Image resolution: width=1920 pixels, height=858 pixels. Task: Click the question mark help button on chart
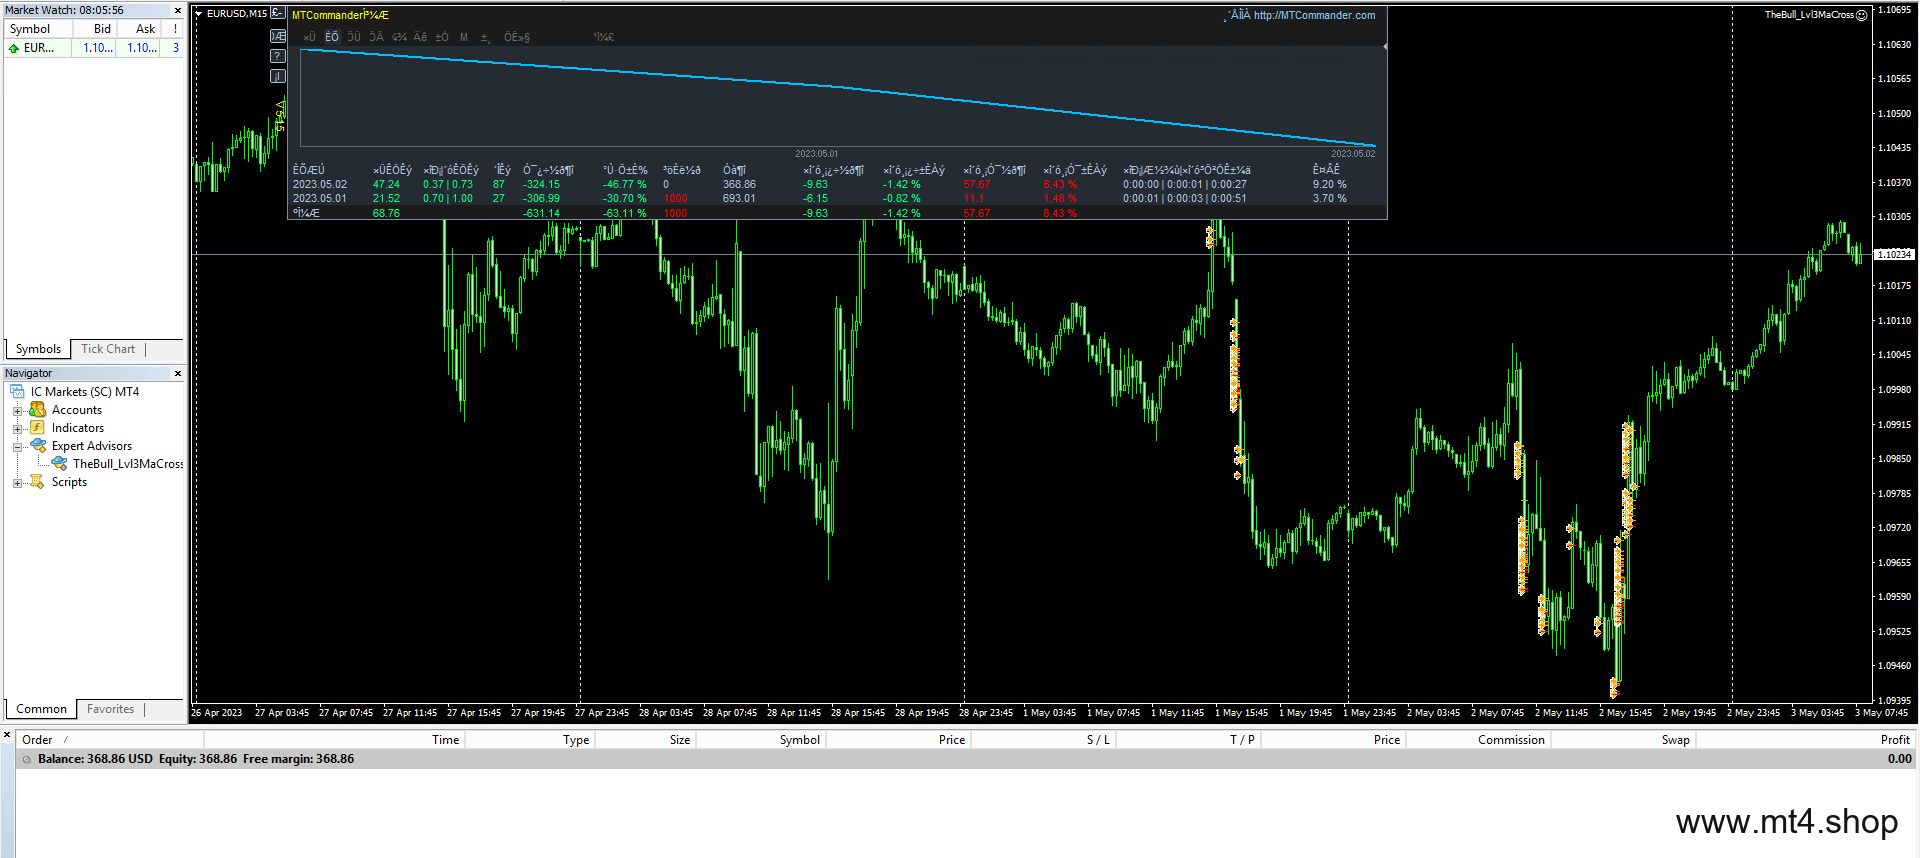tap(278, 56)
